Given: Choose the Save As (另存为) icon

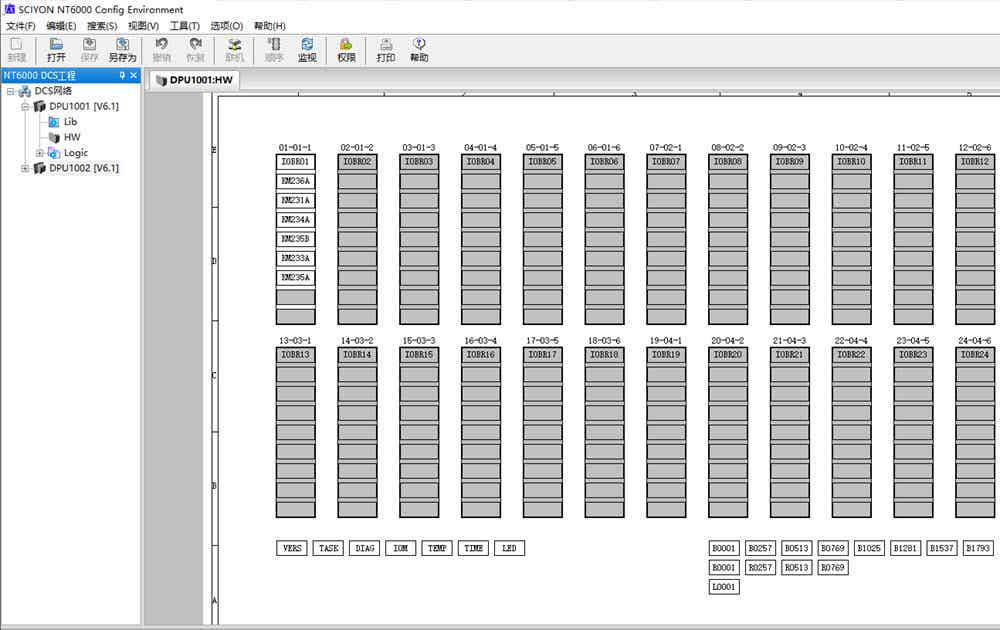Looking at the screenshot, I should (122, 50).
